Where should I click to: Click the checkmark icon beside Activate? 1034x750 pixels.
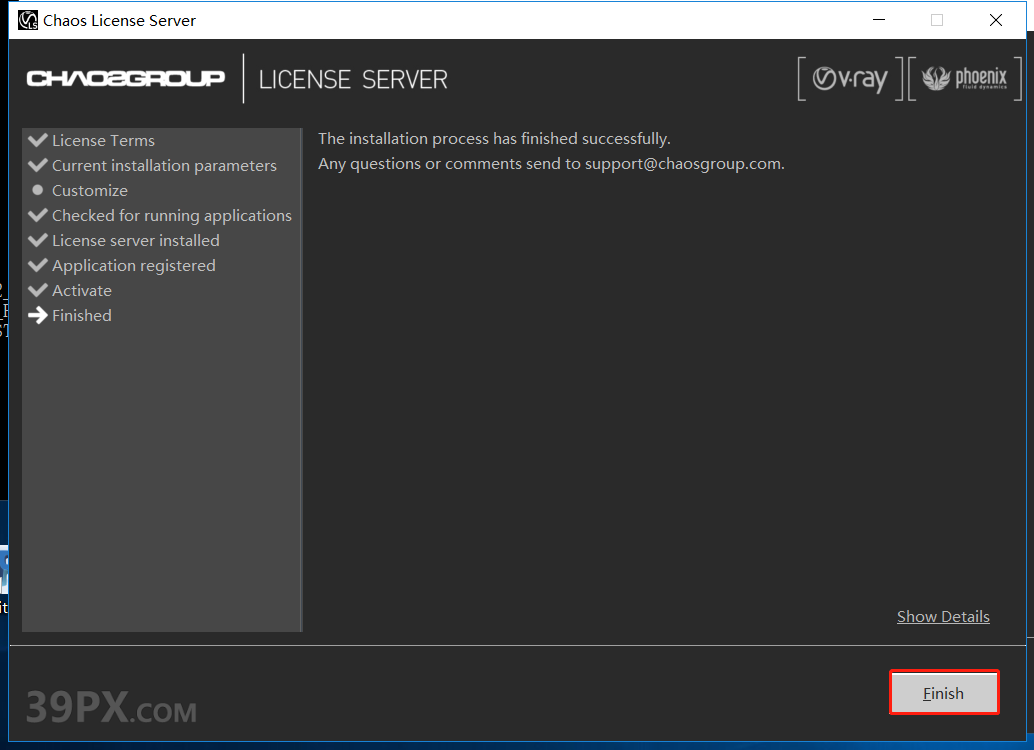coord(38,290)
